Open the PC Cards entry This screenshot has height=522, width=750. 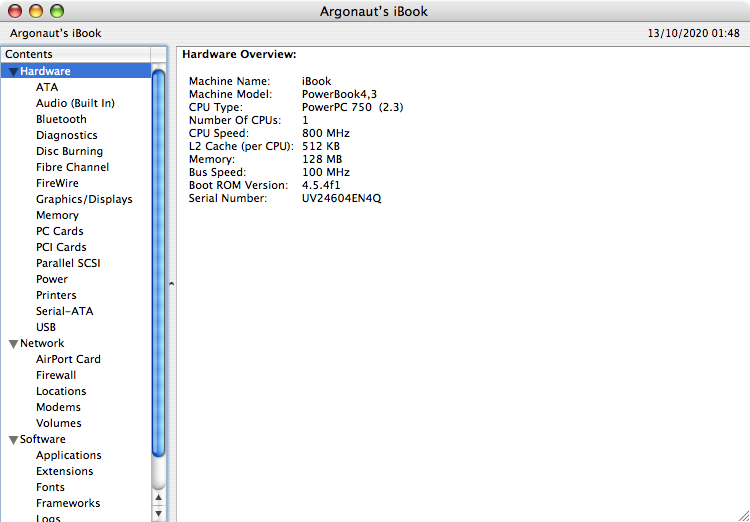(x=59, y=231)
